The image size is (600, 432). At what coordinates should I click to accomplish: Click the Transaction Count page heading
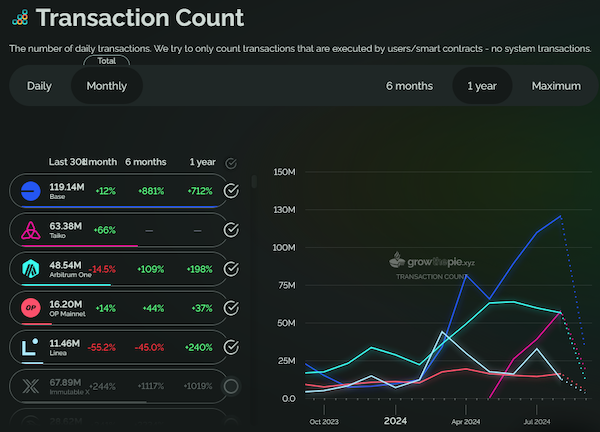point(140,18)
